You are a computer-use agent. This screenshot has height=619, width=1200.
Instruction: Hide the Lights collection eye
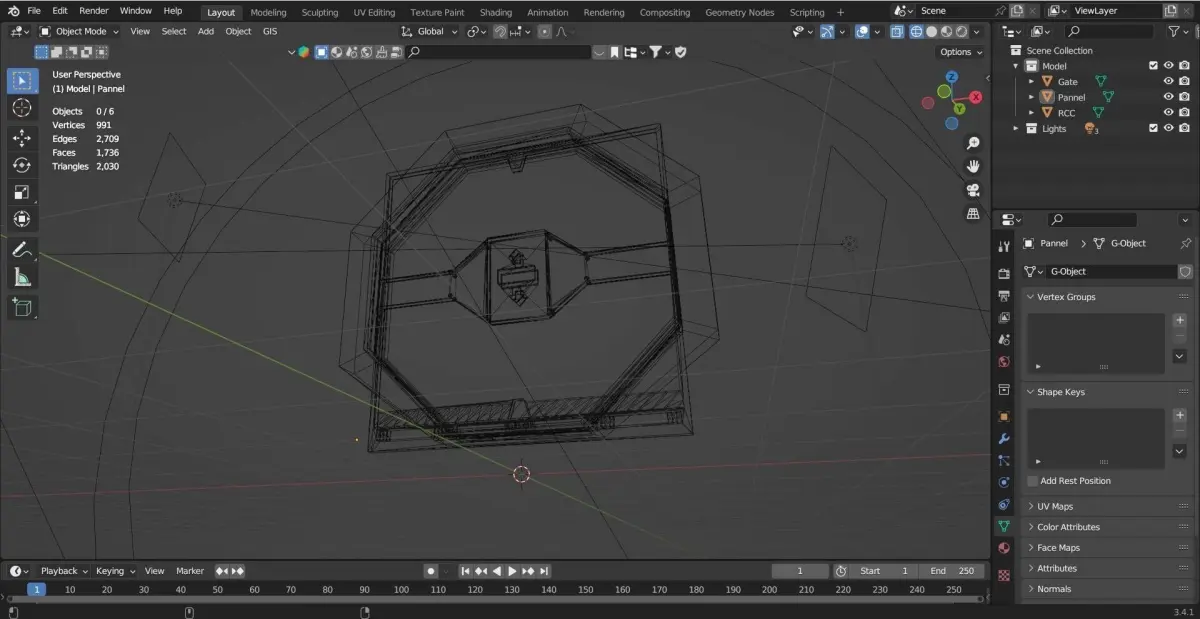pyautogui.click(x=1168, y=128)
